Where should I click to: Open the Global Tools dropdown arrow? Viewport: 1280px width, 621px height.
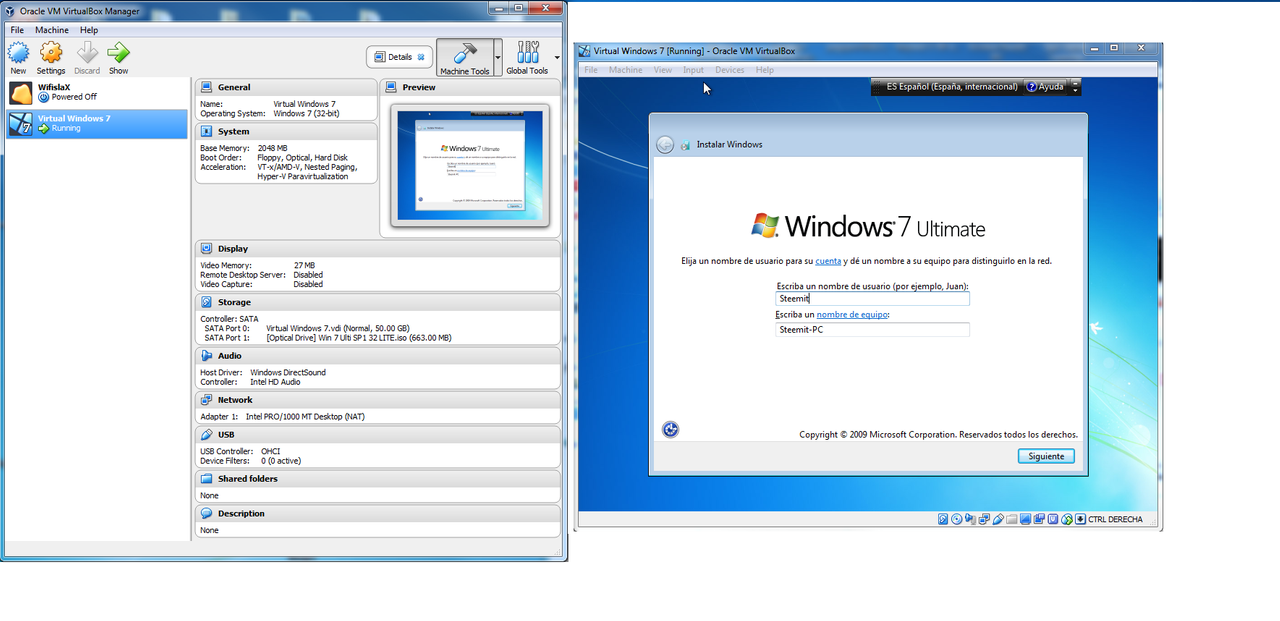point(557,57)
